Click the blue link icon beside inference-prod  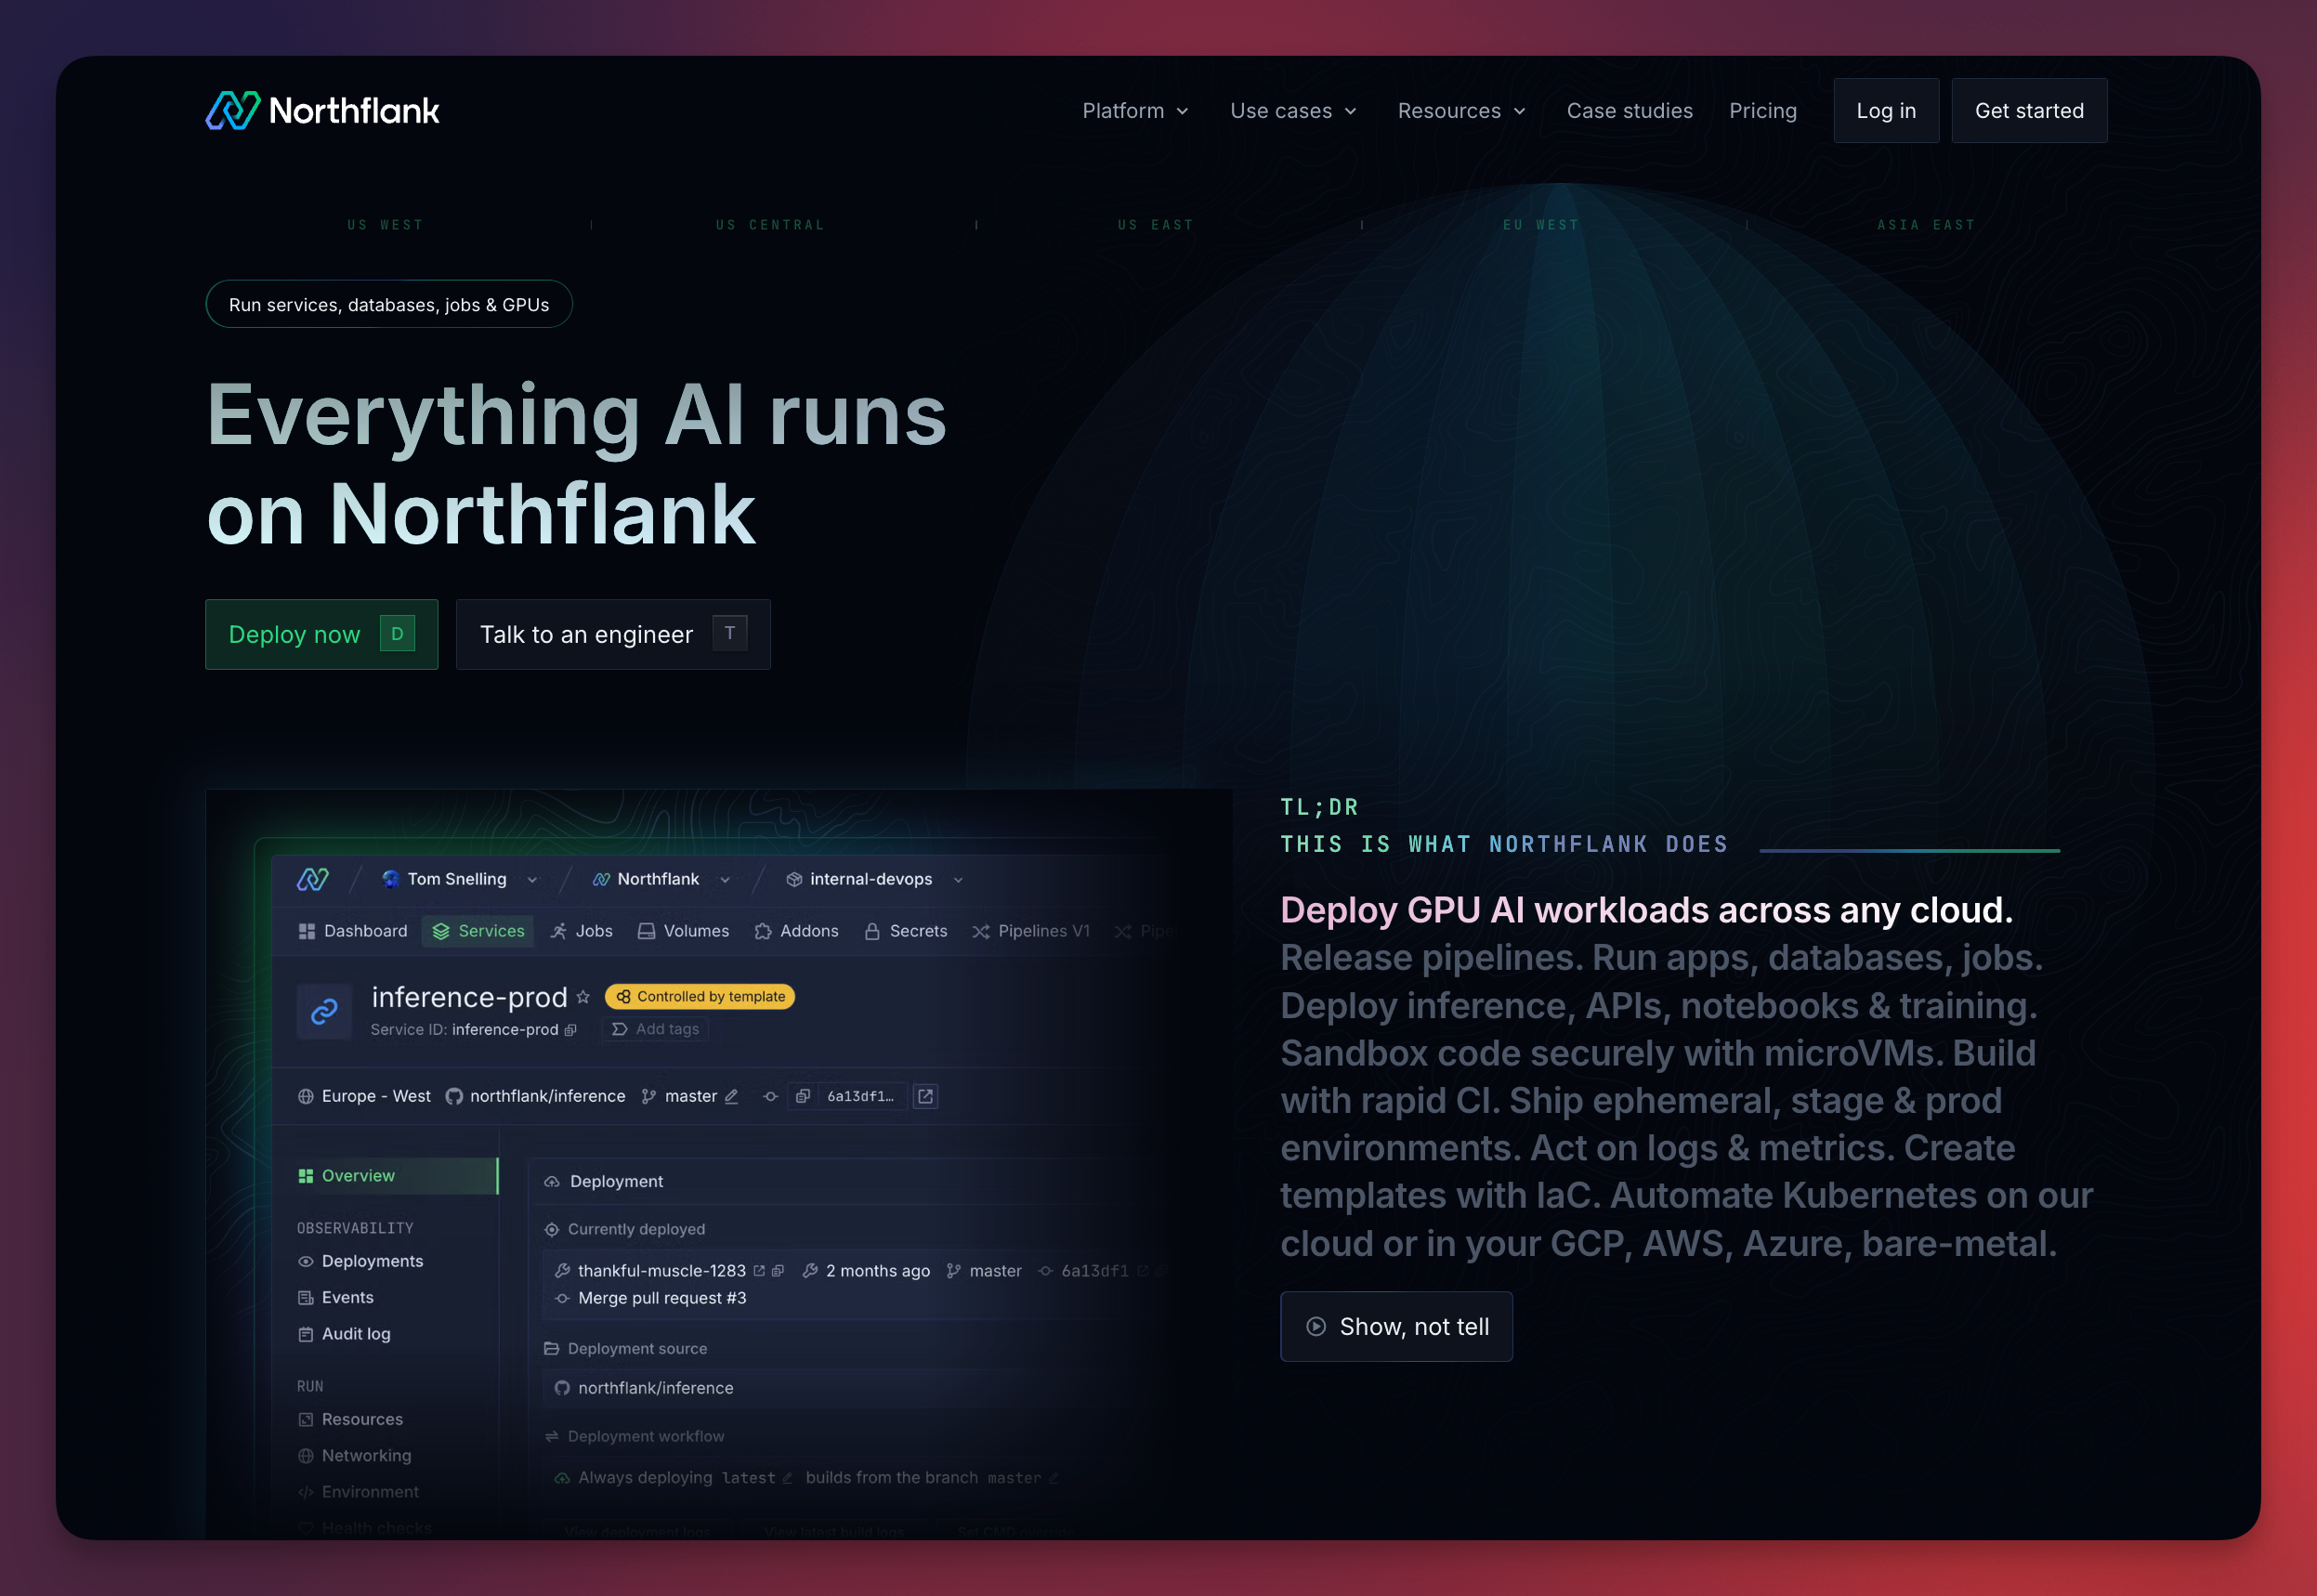(x=324, y=1012)
